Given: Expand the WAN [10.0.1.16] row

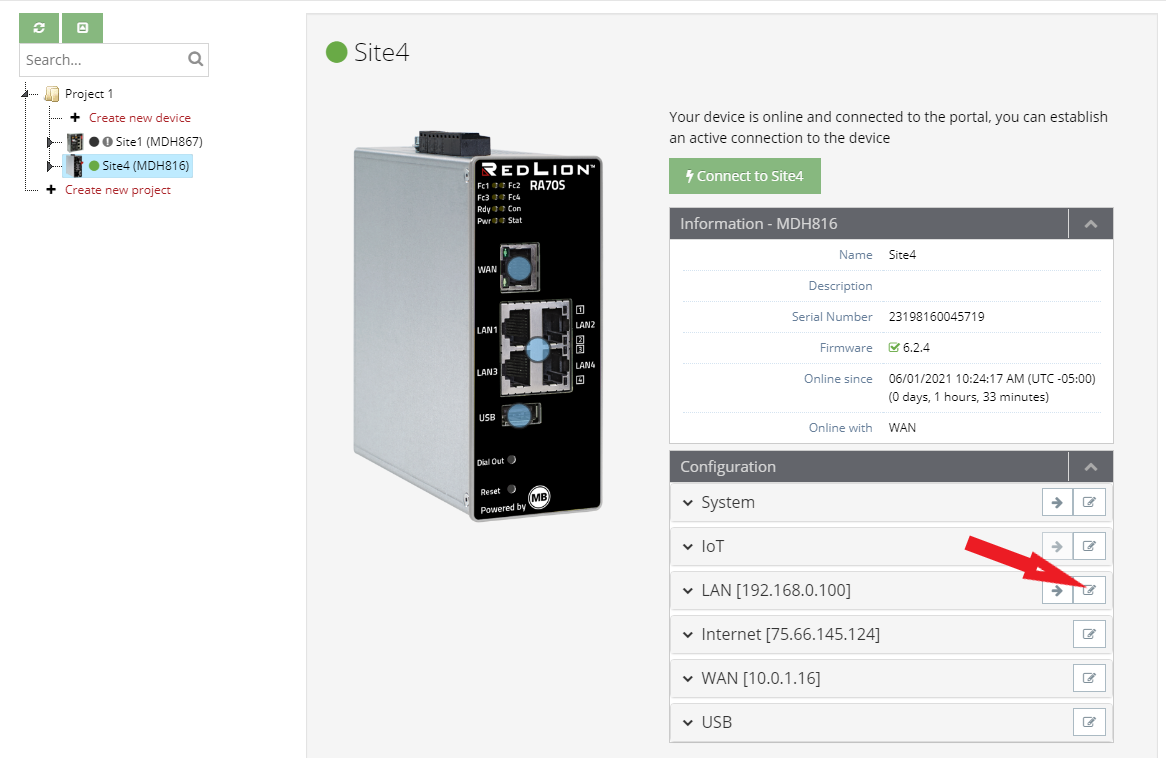Looking at the screenshot, I should tap(688, 679).
